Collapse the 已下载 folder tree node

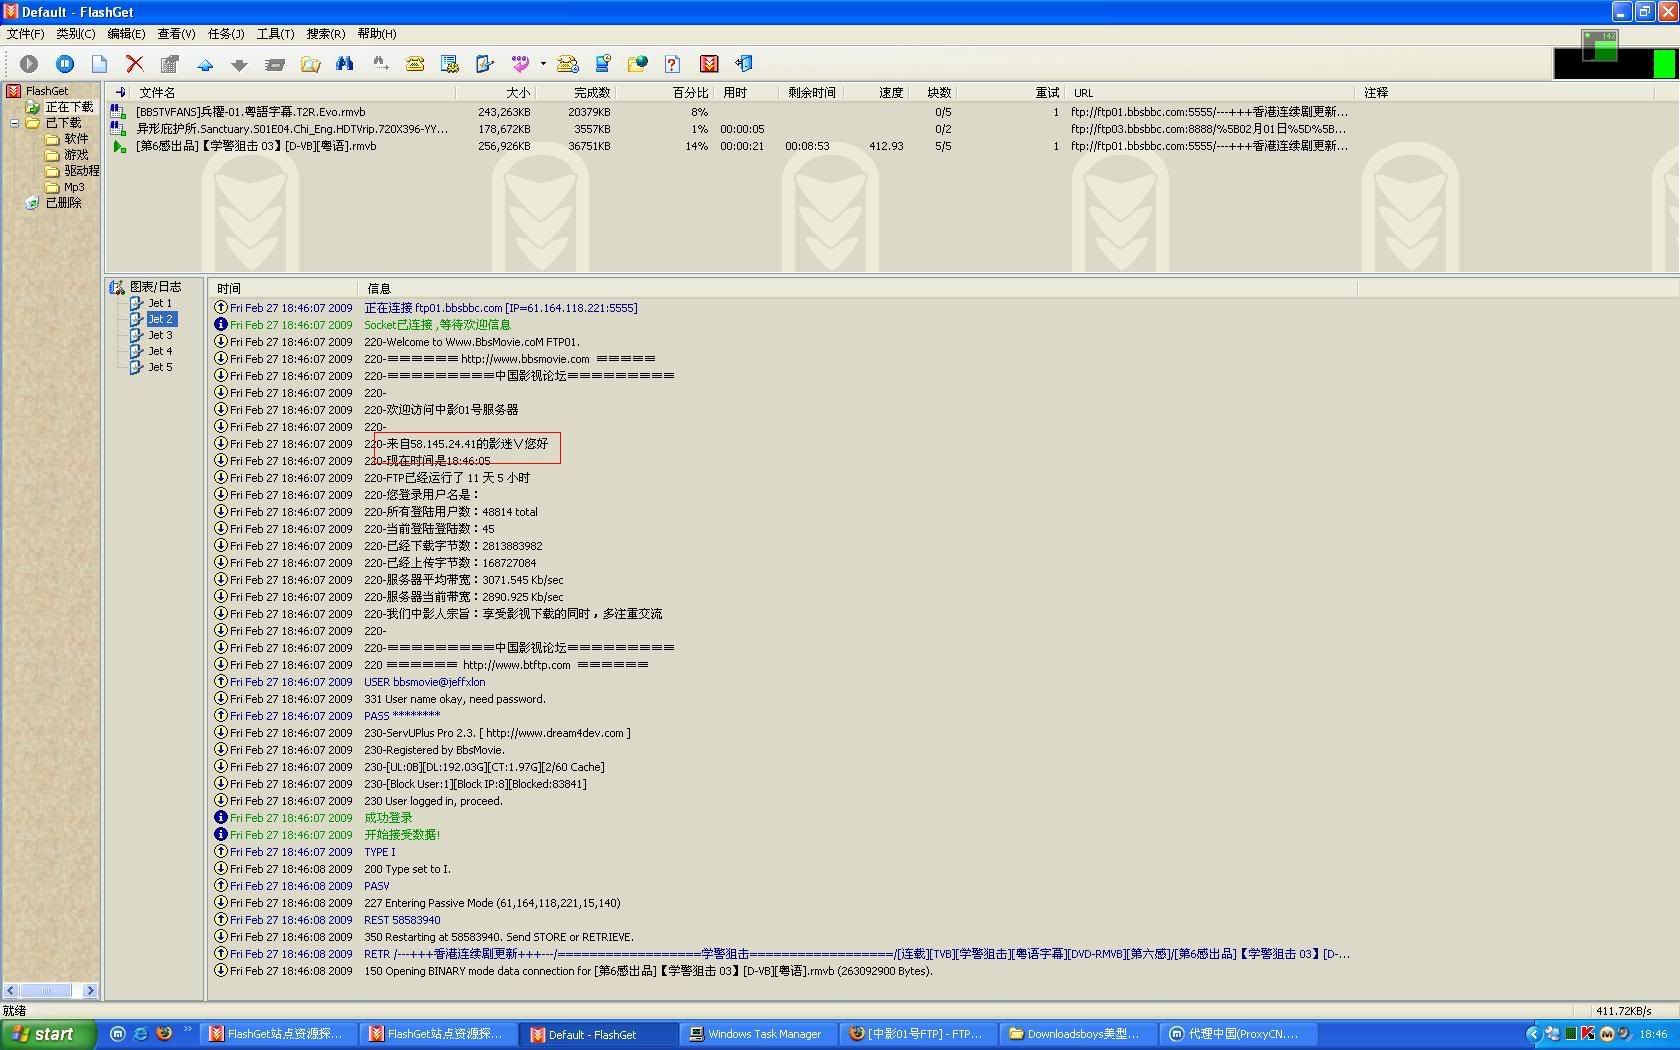[15, 123]
